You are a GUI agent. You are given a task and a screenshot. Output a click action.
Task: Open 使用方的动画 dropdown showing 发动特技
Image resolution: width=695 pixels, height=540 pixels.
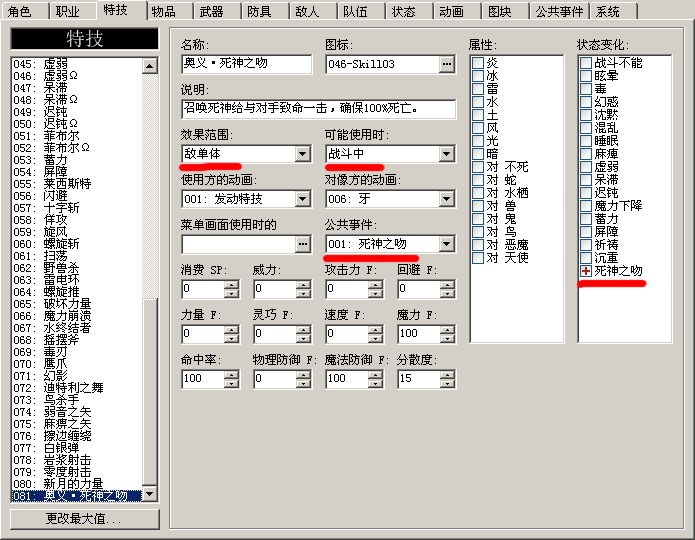tap(303, 199)
